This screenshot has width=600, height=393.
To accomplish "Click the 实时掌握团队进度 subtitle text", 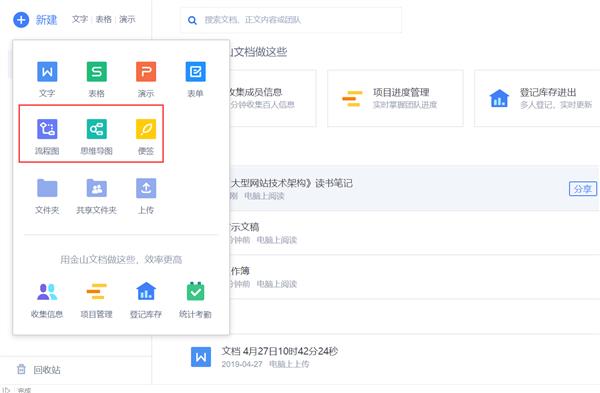I will click(405, 105).
